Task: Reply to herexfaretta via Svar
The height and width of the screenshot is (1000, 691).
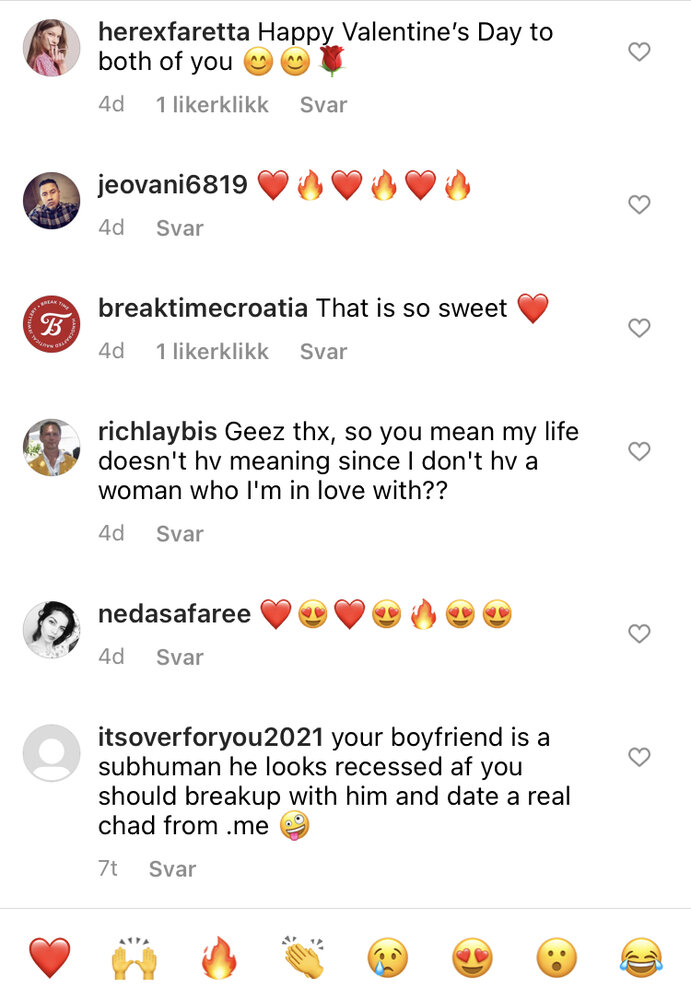Action: click(x=323, y=105)
